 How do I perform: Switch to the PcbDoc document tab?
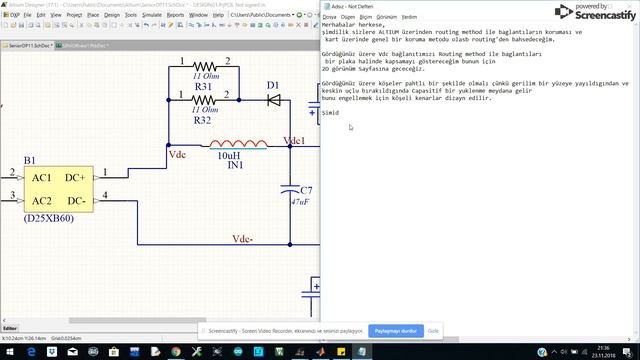click(82, 45)
